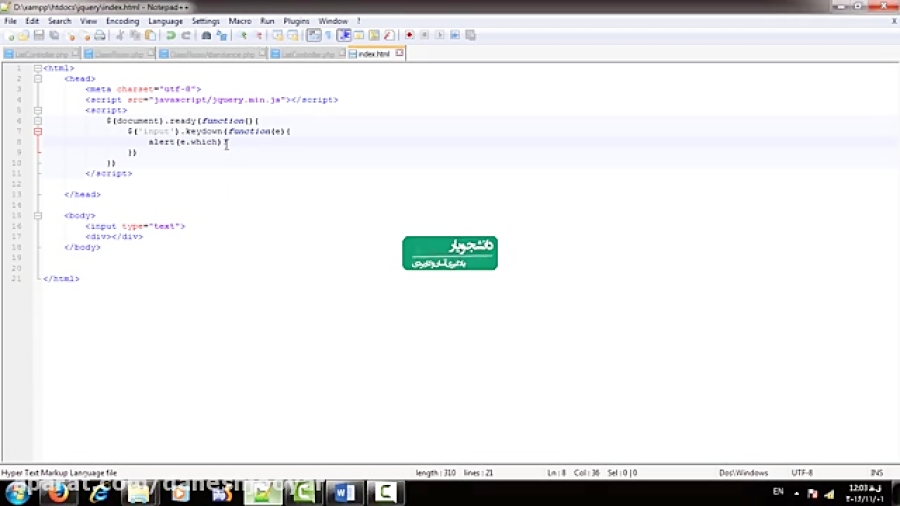This screenshot has height=506, width=900.
Task: Toggle synchronized horizontal scrolling icon
Action: click(x=293, y=36)
